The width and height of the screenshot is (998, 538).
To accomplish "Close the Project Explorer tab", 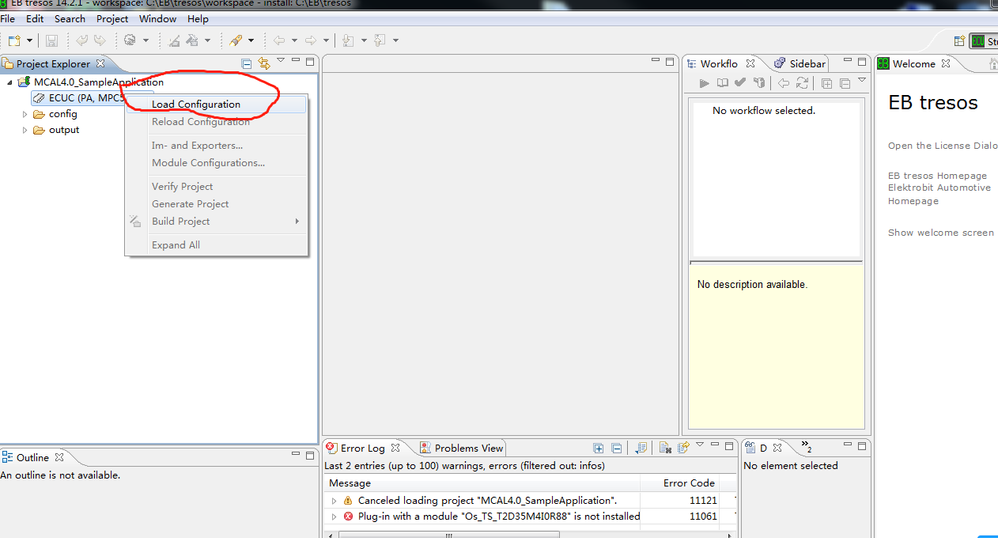I will point(100,64).
